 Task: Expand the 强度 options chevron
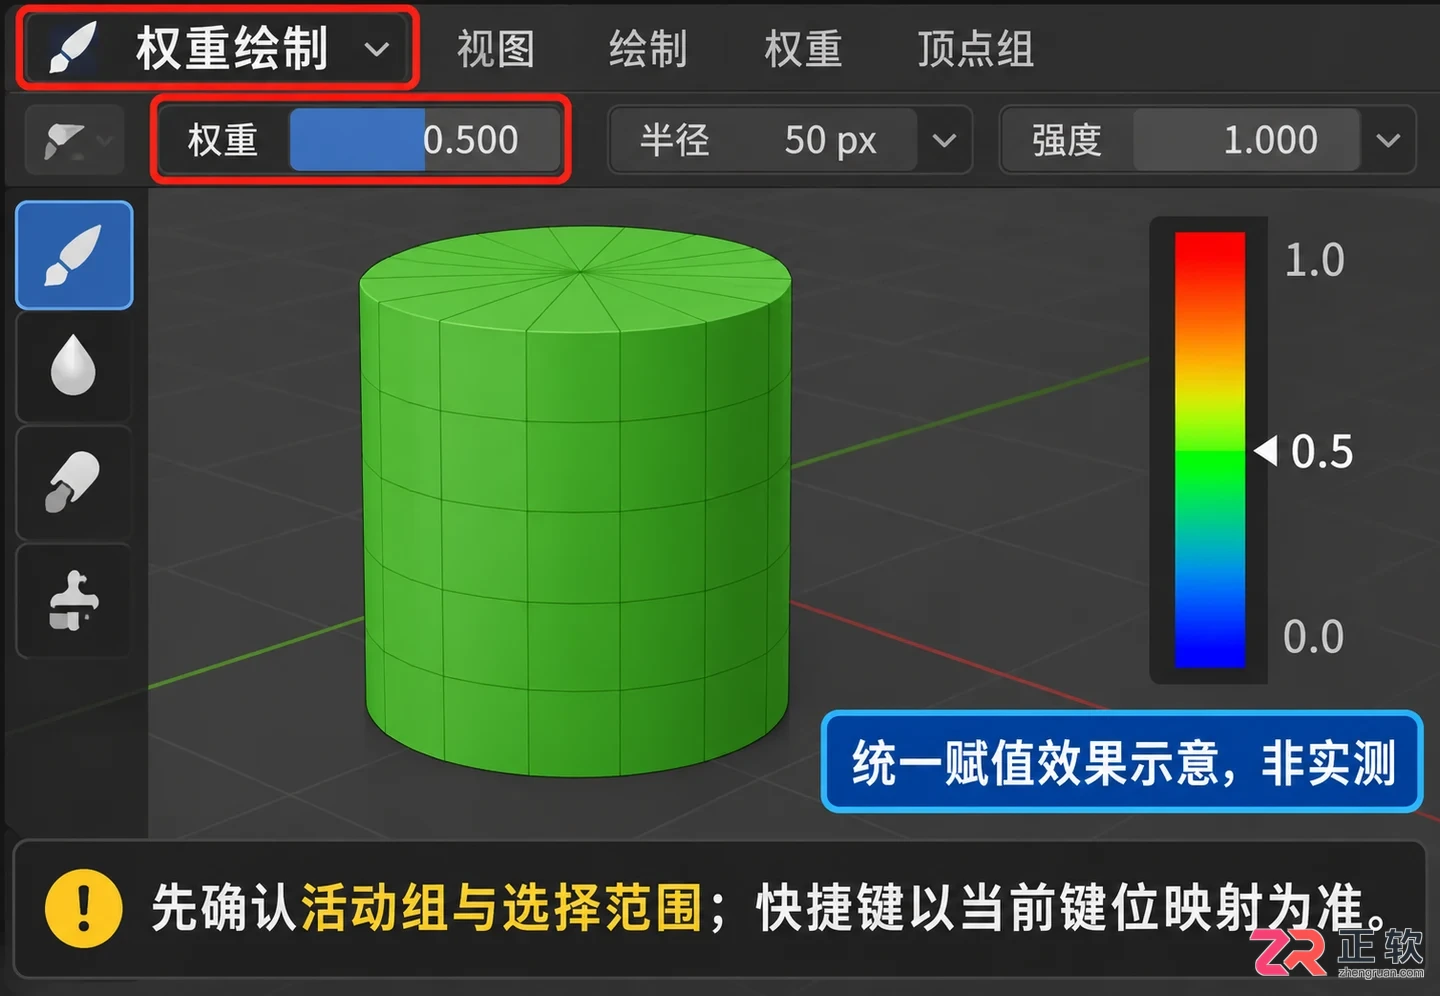(1388, 140)
